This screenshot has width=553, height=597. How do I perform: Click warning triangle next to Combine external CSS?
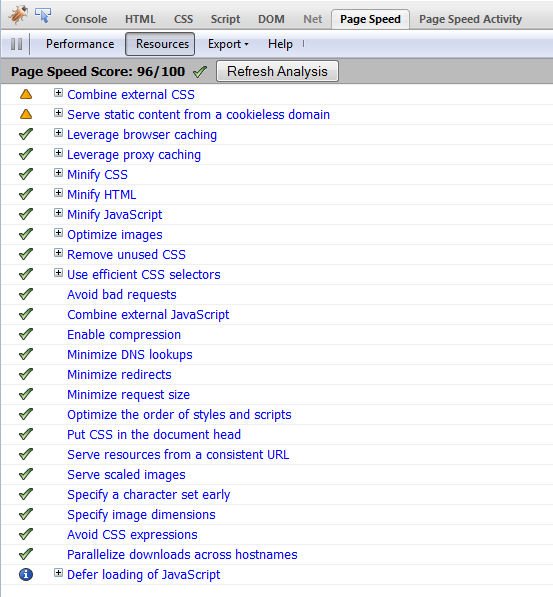point(26,94)
